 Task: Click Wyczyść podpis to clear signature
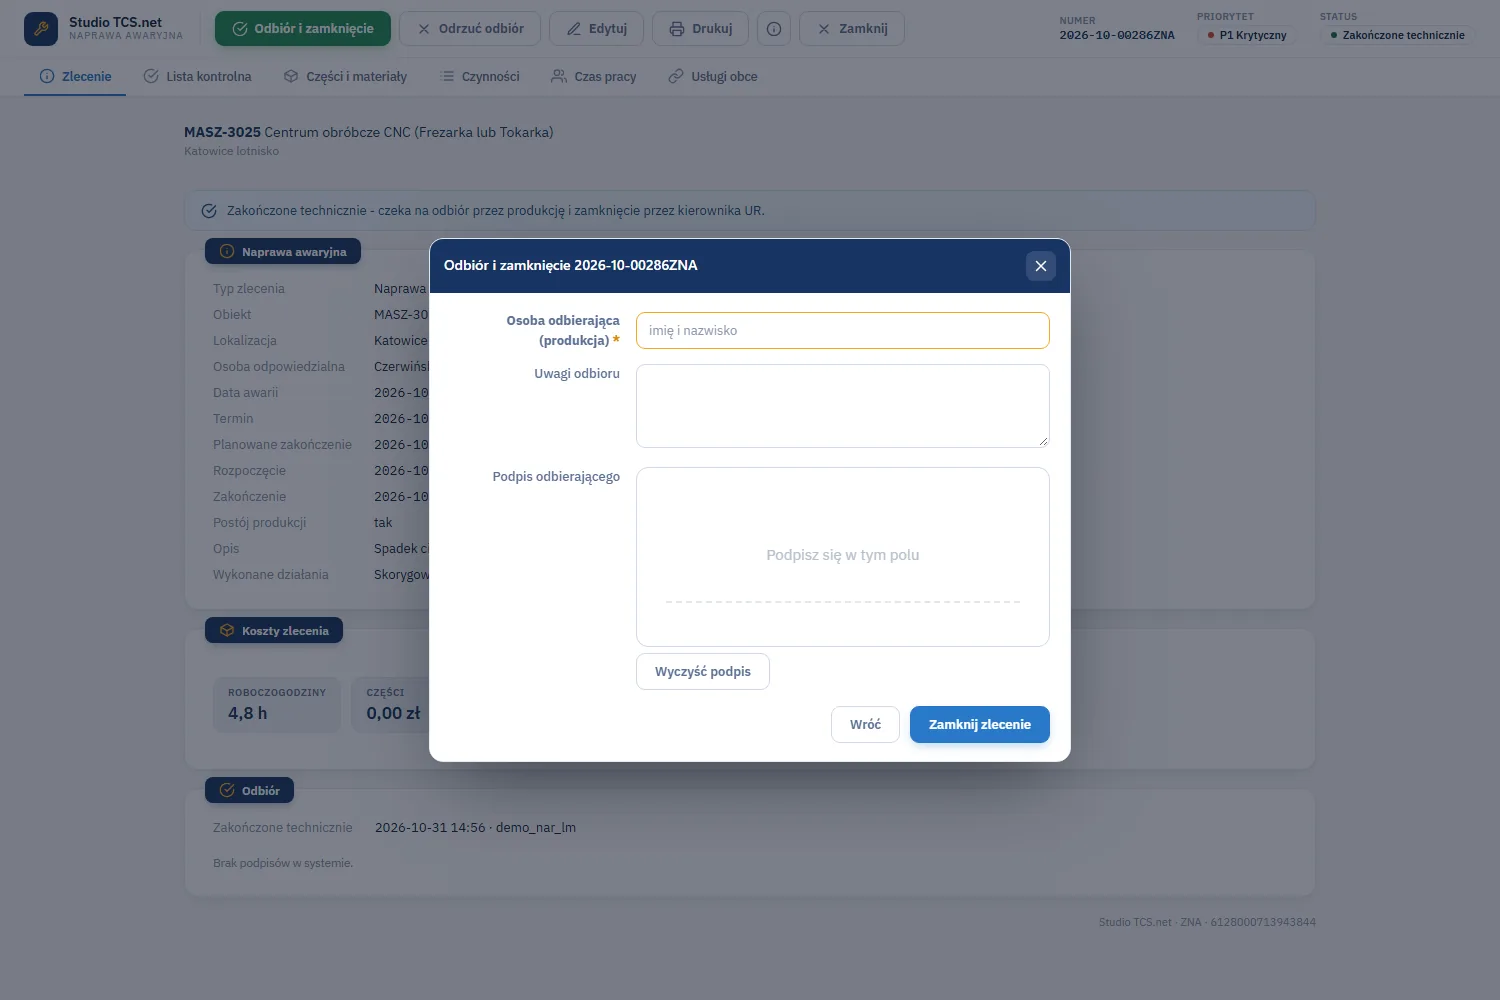703,672
